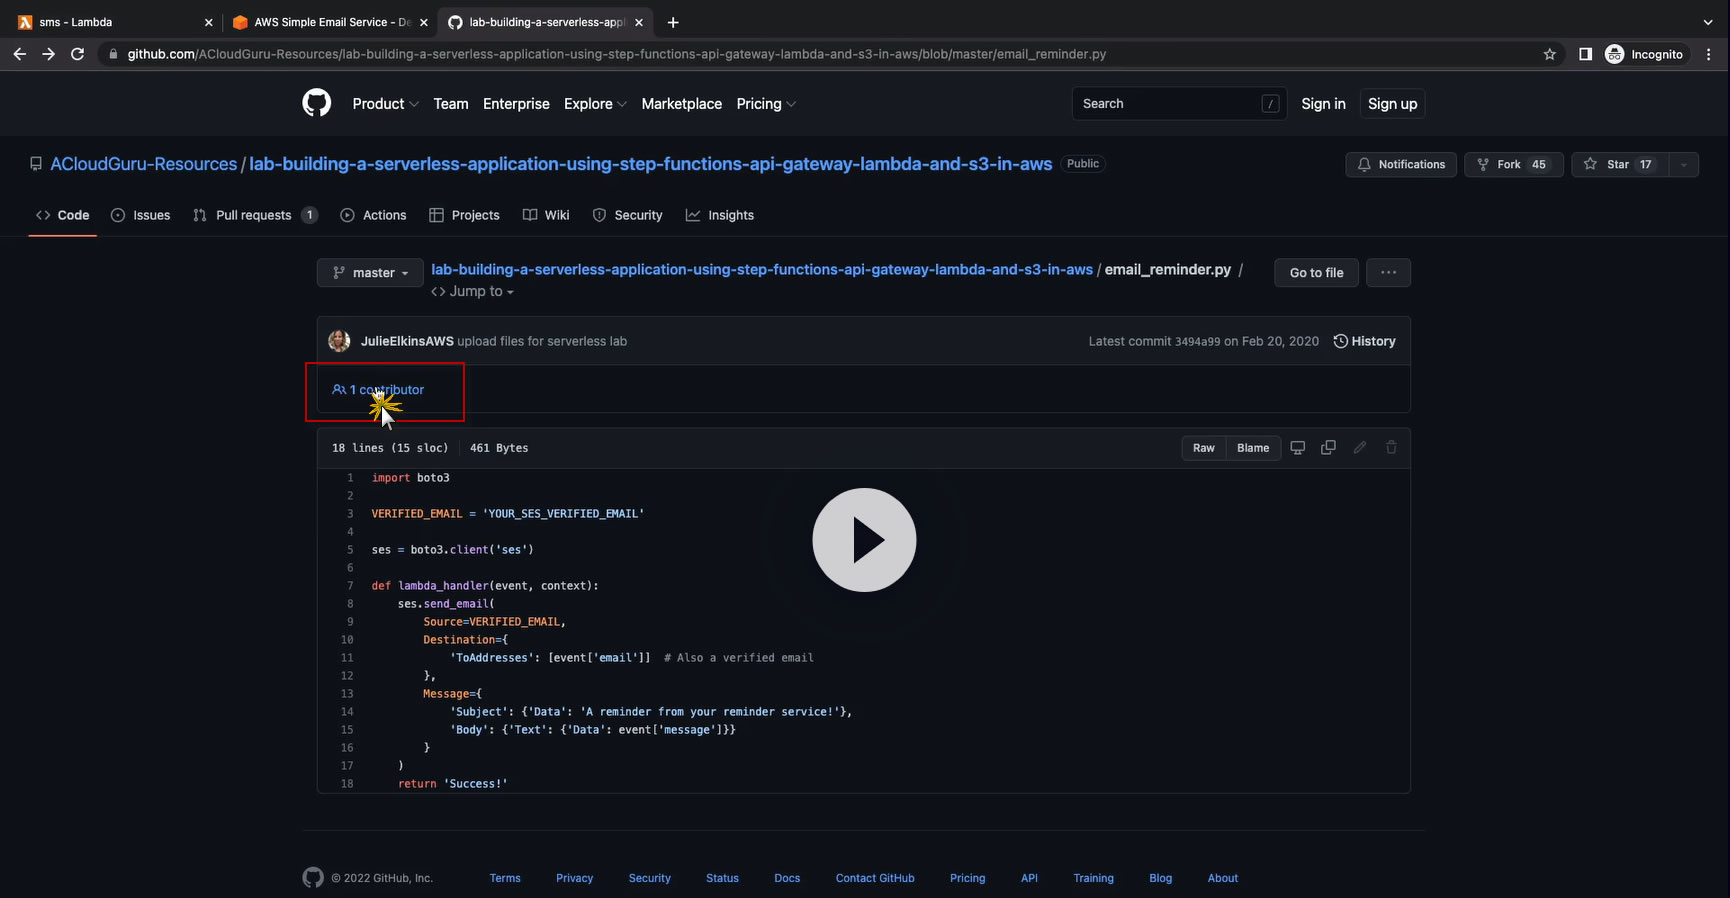This screenshot has width=1730, height=898.
Task: Click the browser forward arrow
Action: 48,54
